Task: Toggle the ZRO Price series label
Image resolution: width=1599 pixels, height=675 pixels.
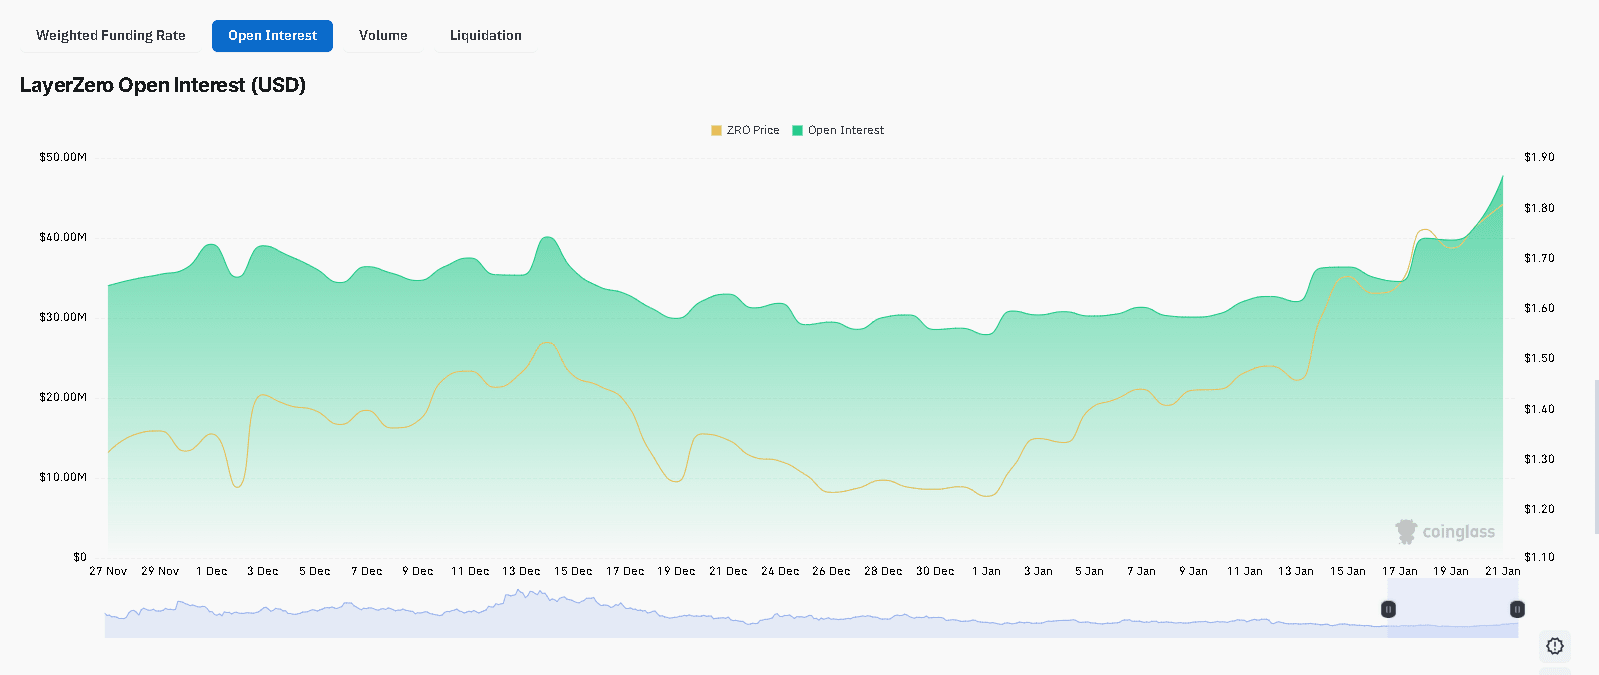Action: coord(752,130)
